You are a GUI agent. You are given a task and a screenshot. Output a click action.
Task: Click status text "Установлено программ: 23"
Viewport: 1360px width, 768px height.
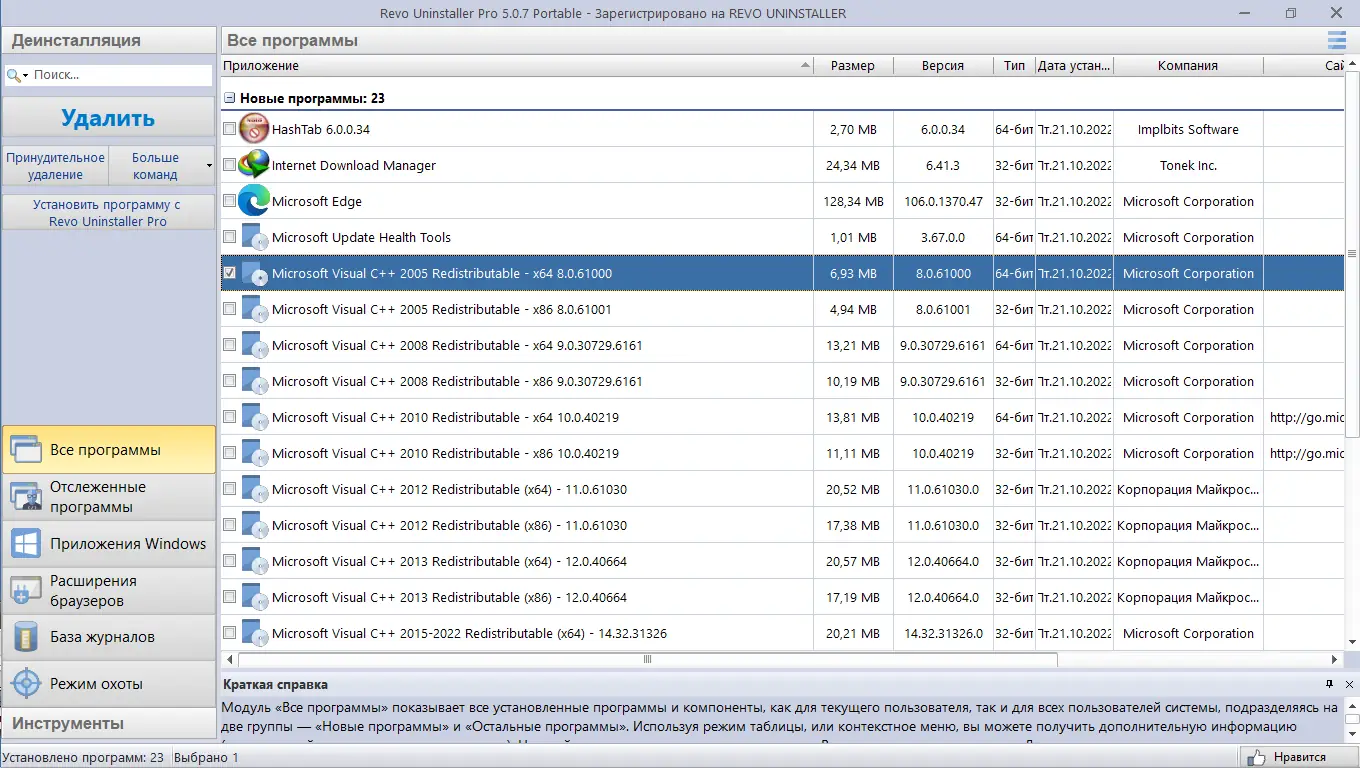point(84,757)
